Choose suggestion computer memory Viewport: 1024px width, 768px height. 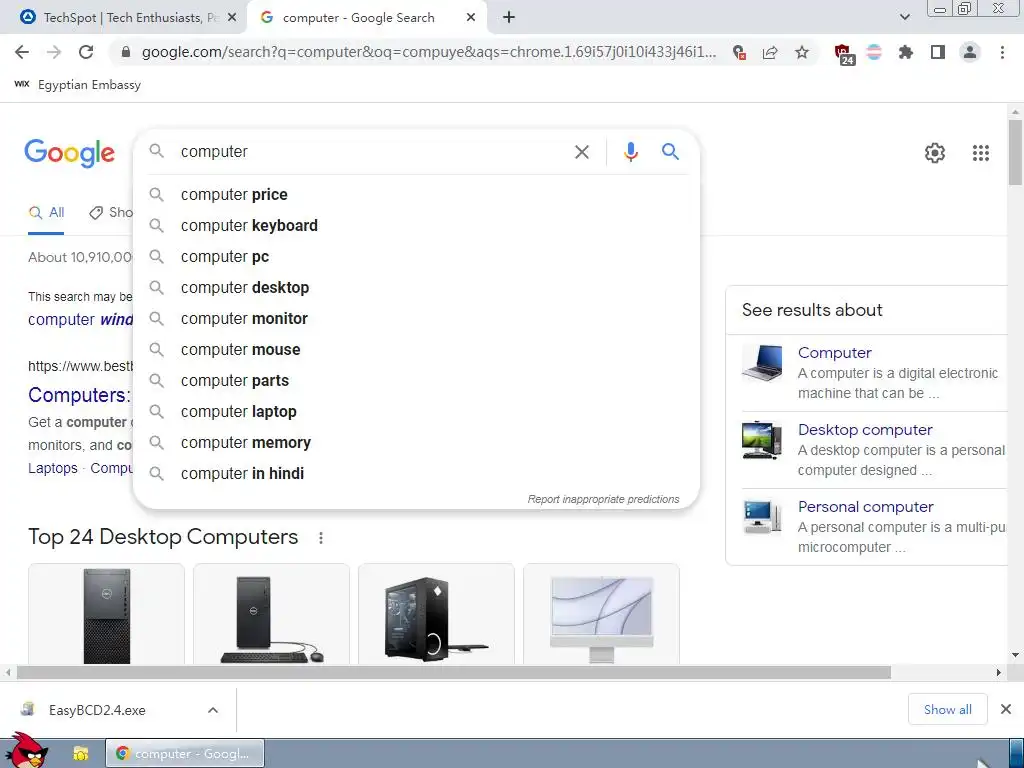(416, 443)
